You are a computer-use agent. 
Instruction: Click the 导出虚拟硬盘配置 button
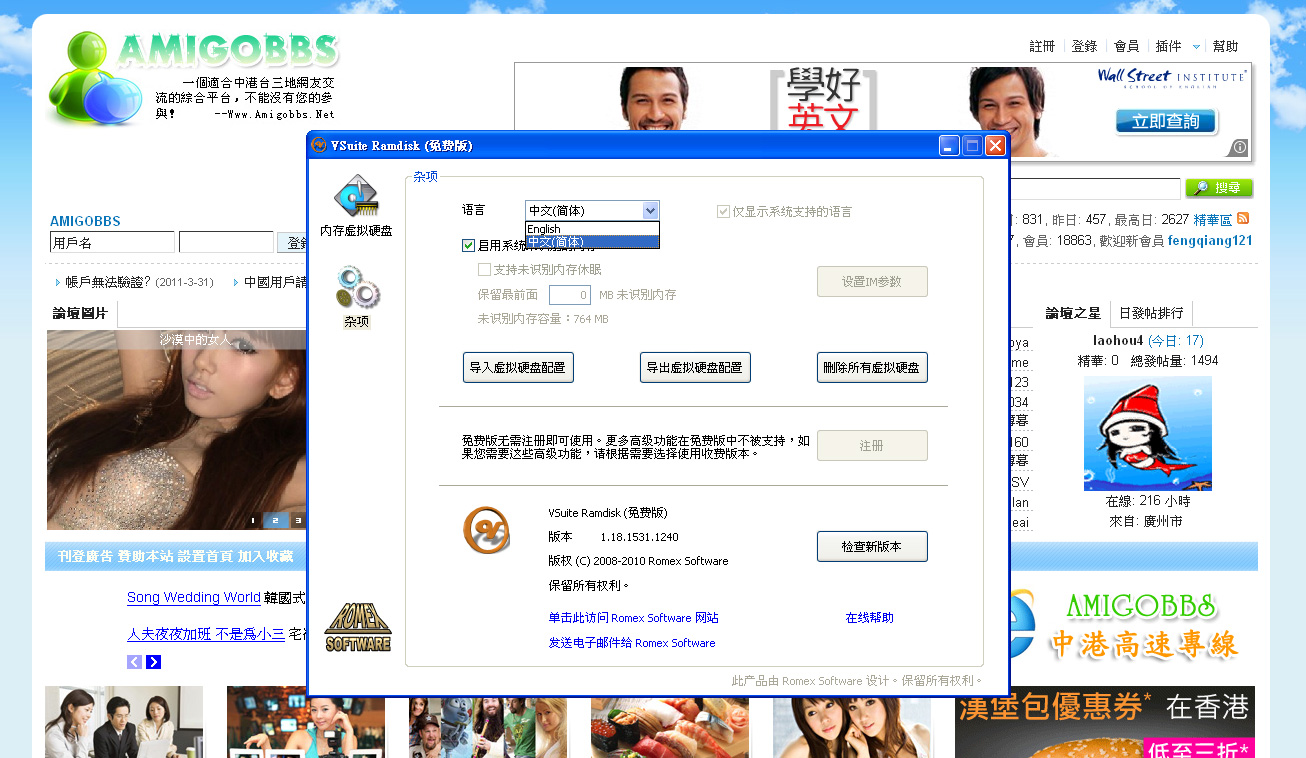pos(695,367)
